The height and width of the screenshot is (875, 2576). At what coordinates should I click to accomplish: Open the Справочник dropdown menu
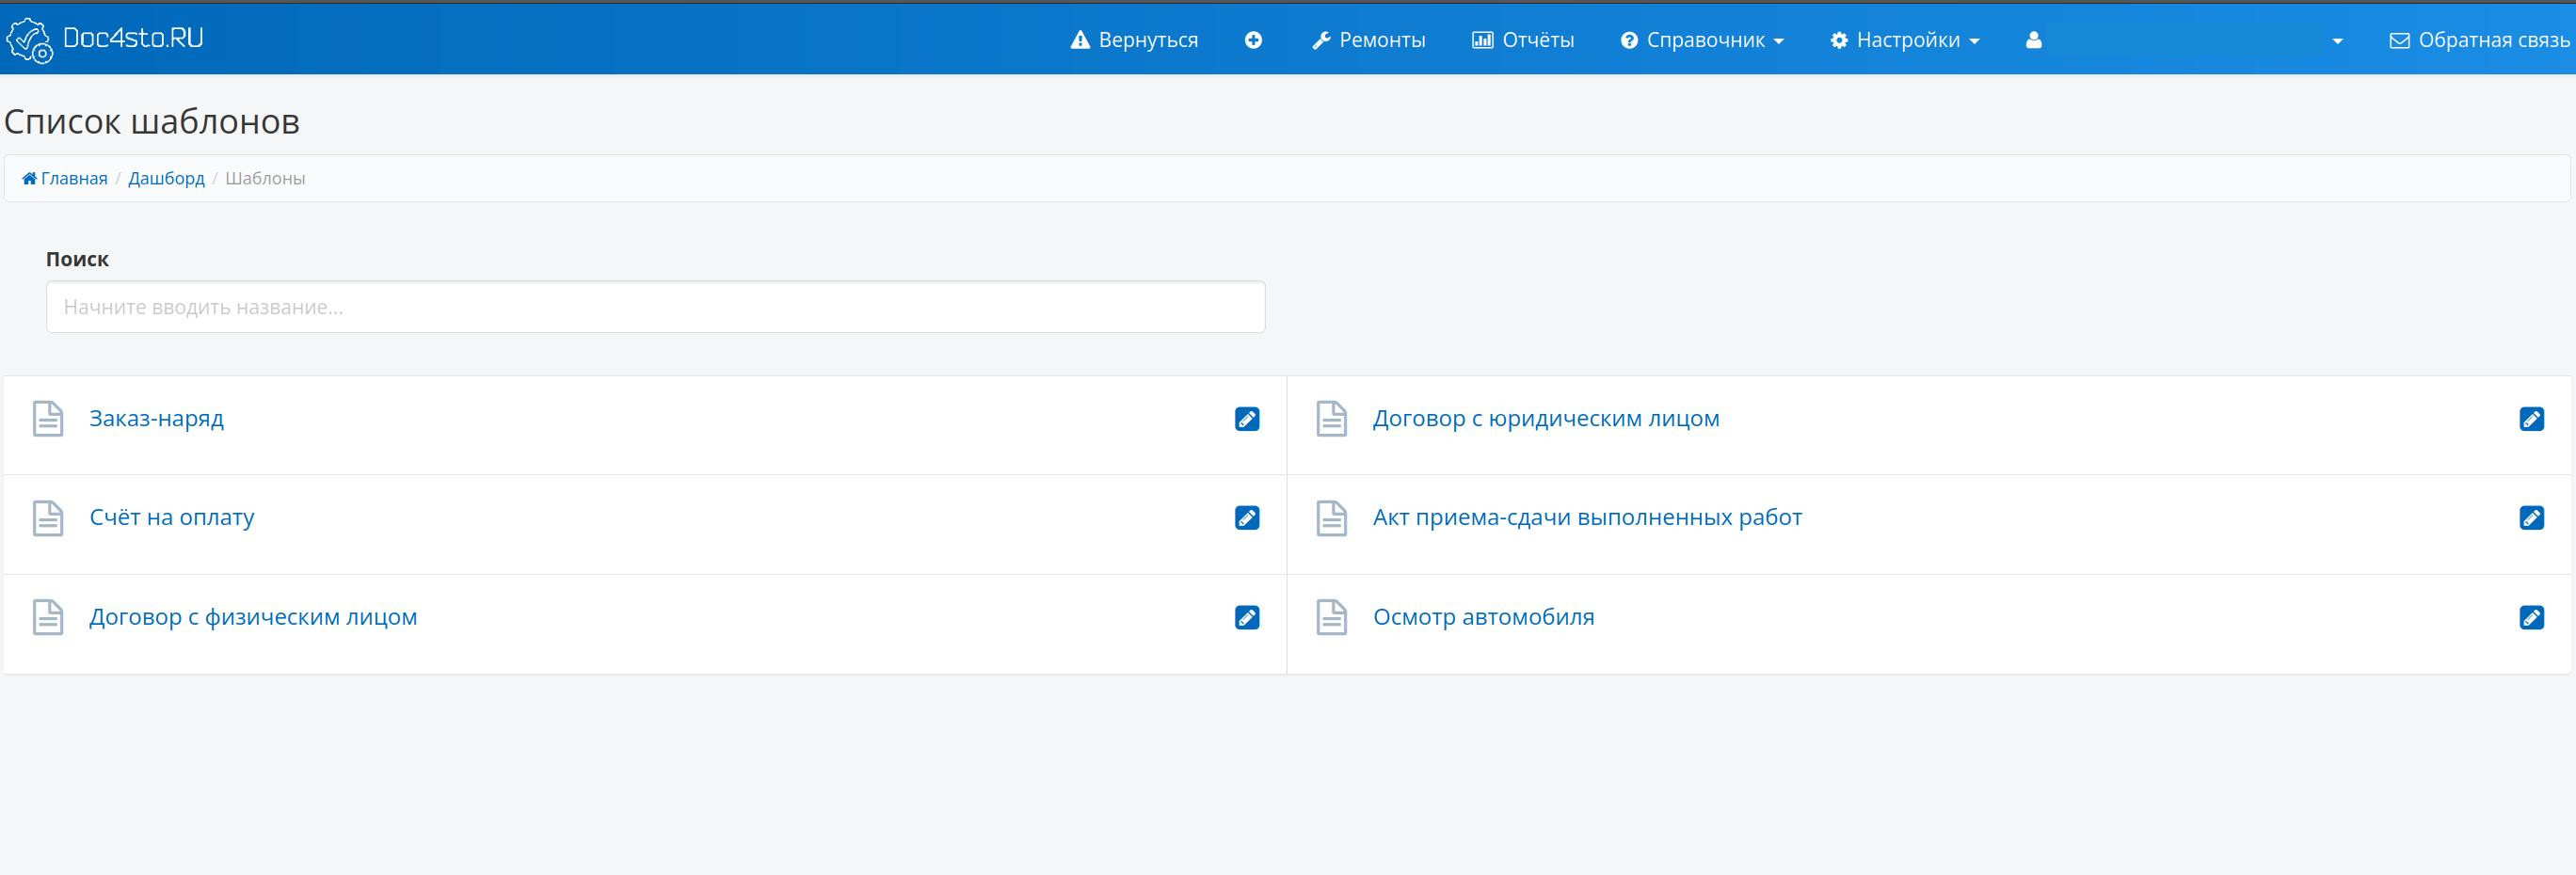[1702, 40]
